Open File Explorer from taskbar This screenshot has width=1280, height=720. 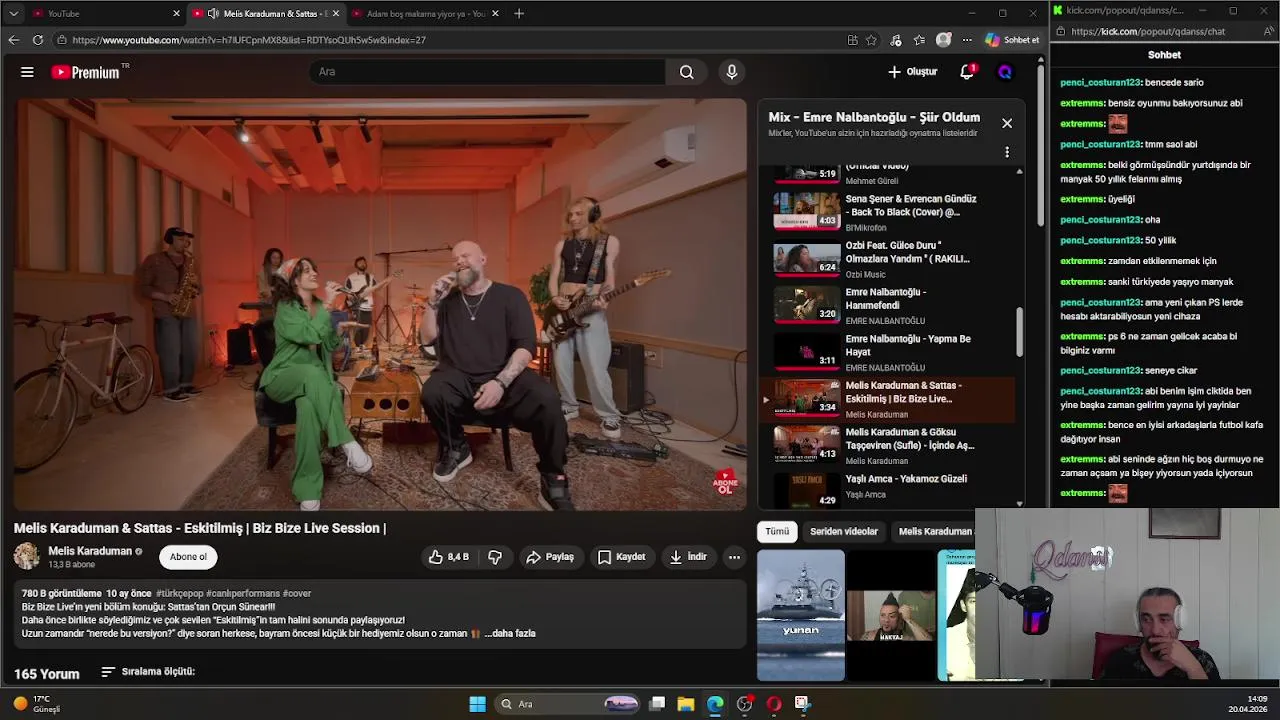pyautogui.click(x=686, y=704)
